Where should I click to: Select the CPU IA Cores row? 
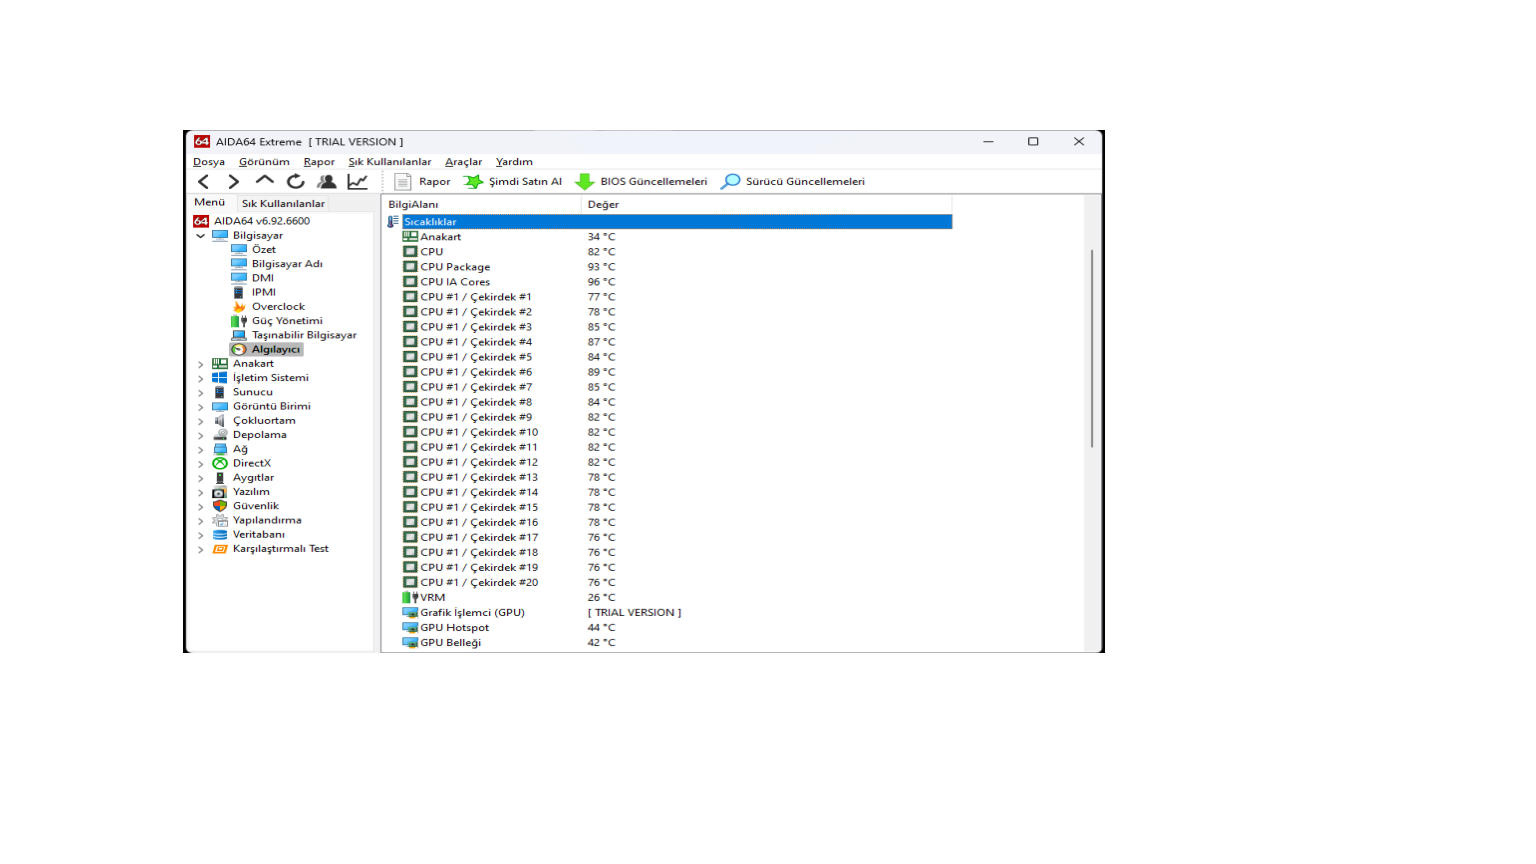pyautogui.click(x=669, y=282)
